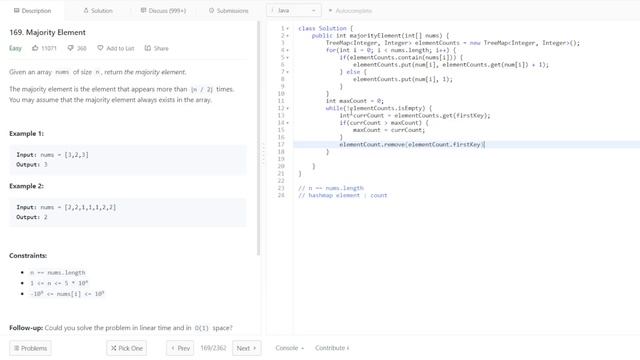Click the Example 2 input code block

pos(128,212)
